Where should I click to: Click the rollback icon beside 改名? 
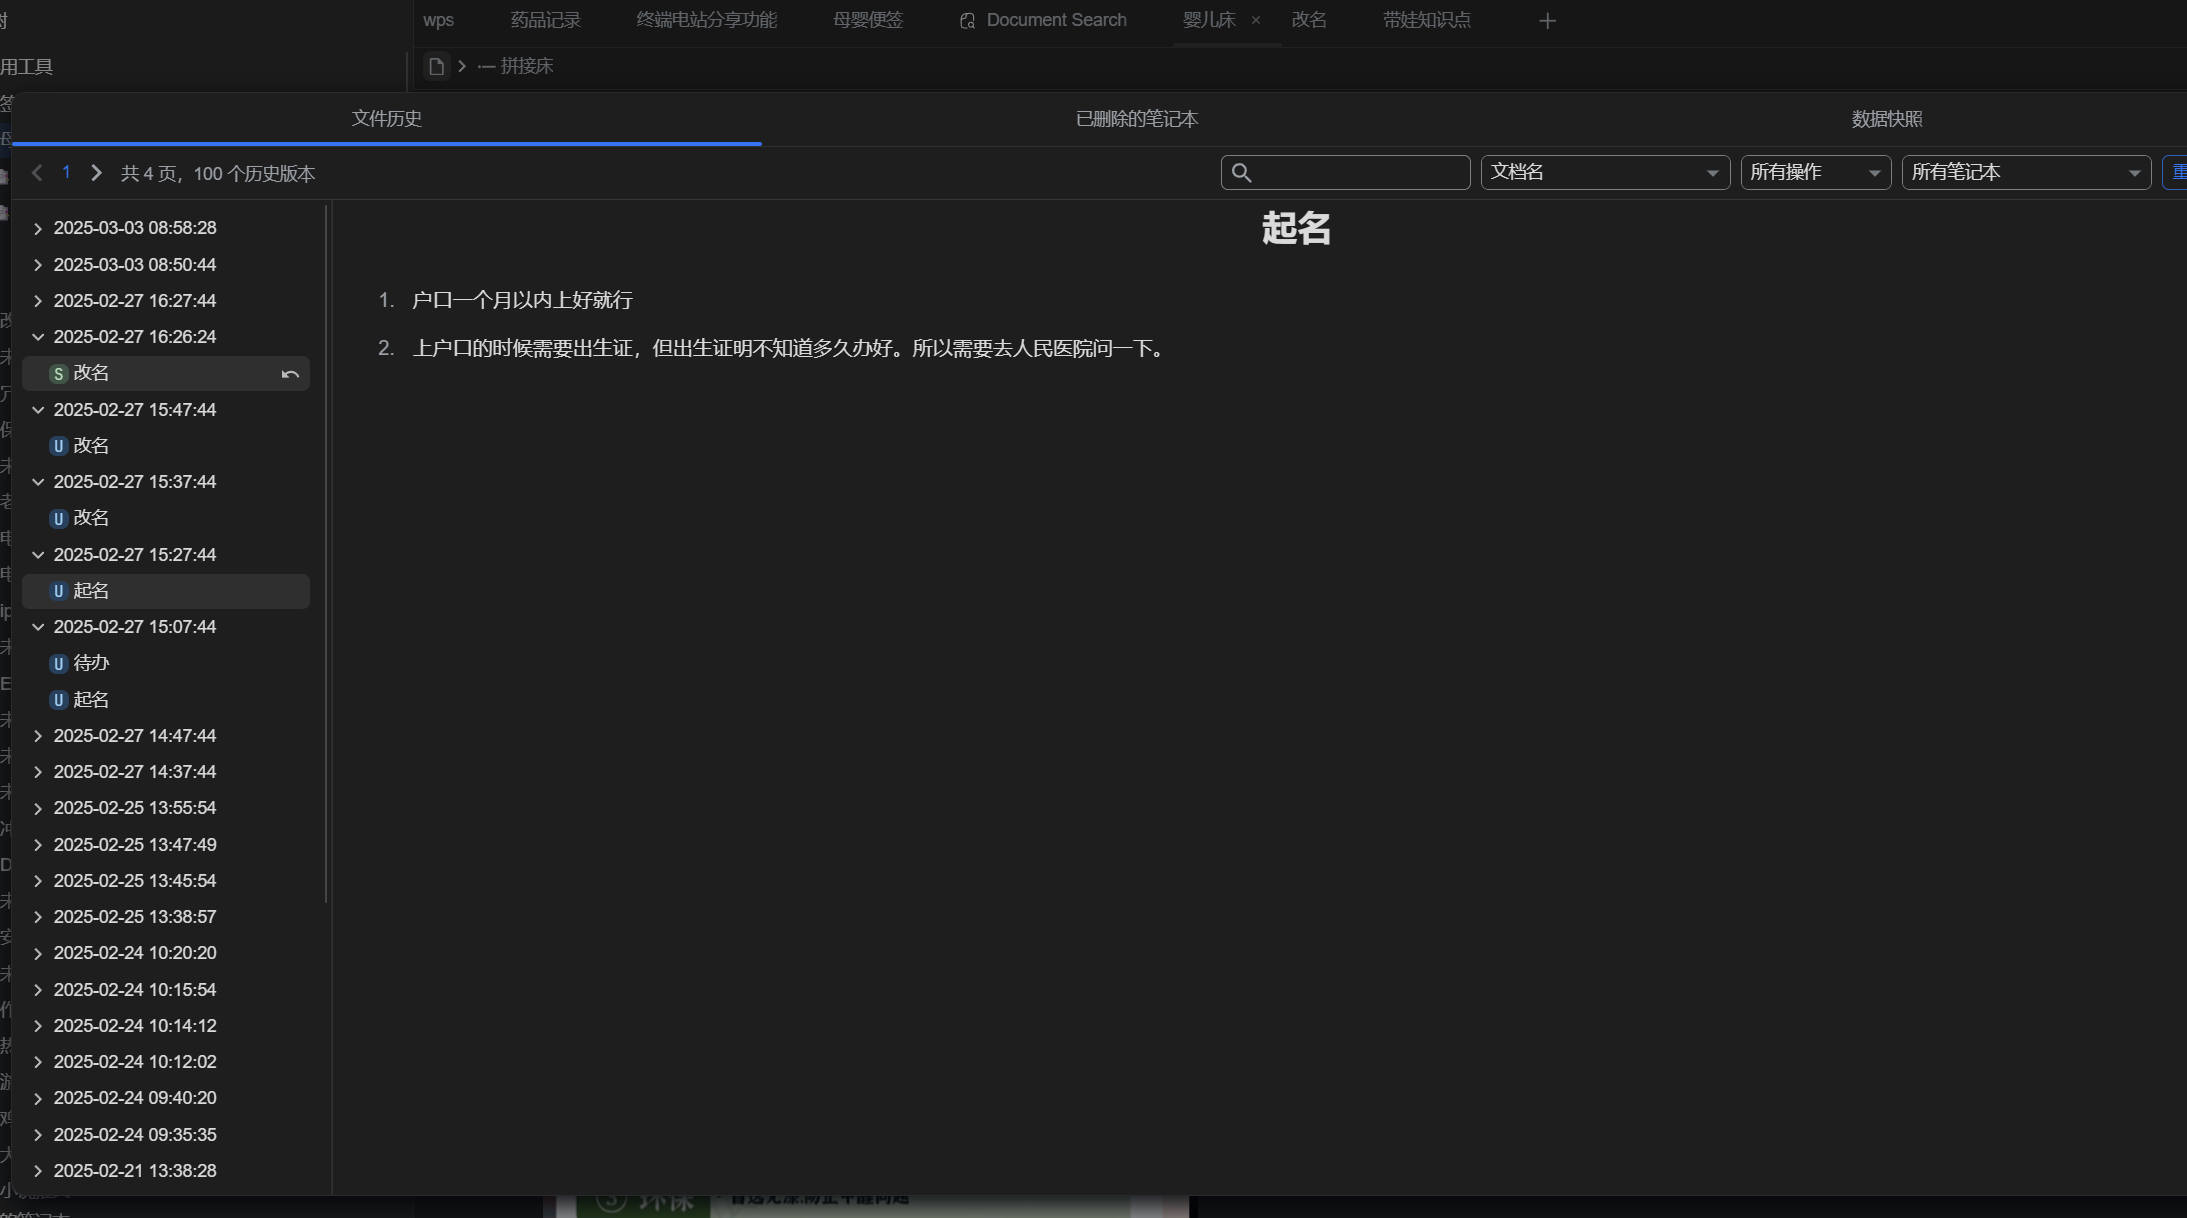tap(290, 374)
